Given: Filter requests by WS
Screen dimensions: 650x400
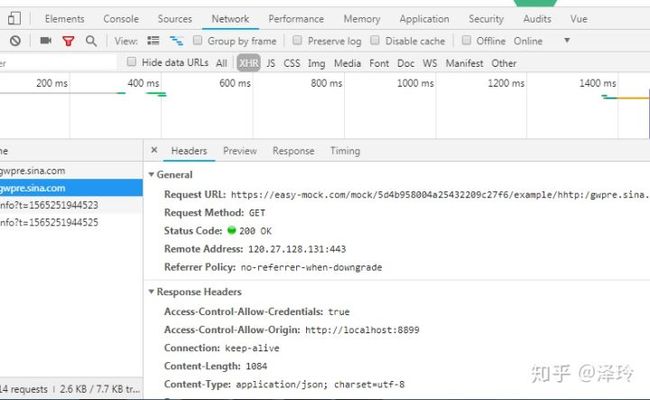Looking at the screenshot, I should pyautogui.click(x=430, y=63).
